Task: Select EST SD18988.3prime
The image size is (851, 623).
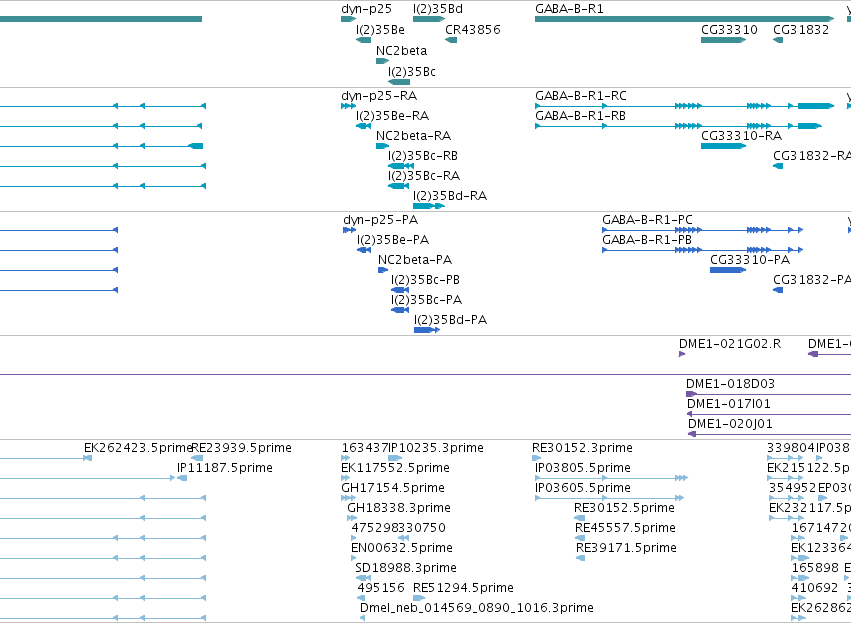Action: tap(406, 568)
